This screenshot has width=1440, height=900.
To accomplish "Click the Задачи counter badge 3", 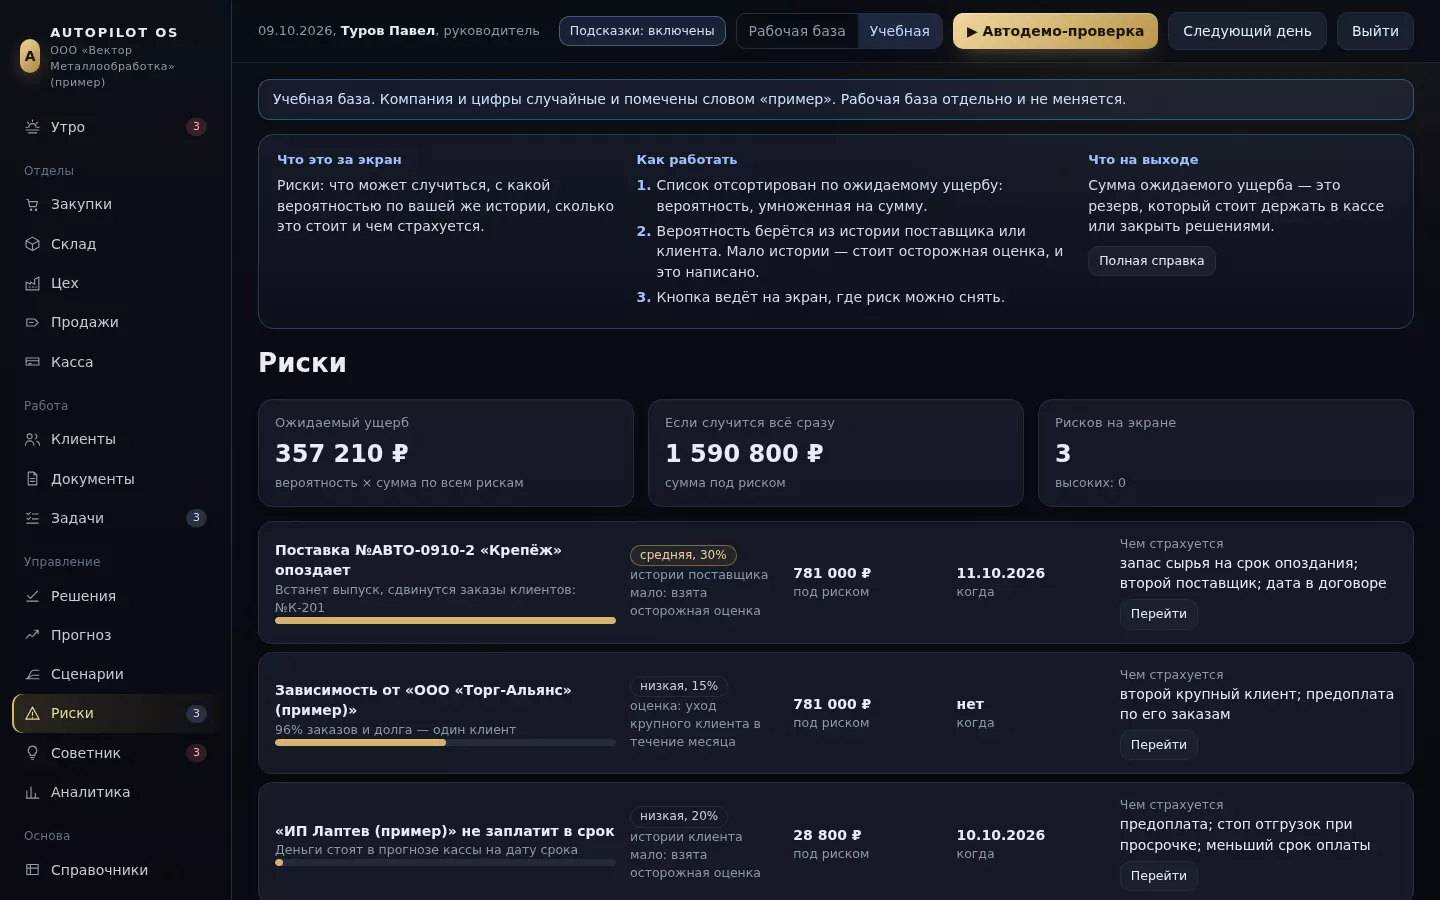I will [196, 518].
